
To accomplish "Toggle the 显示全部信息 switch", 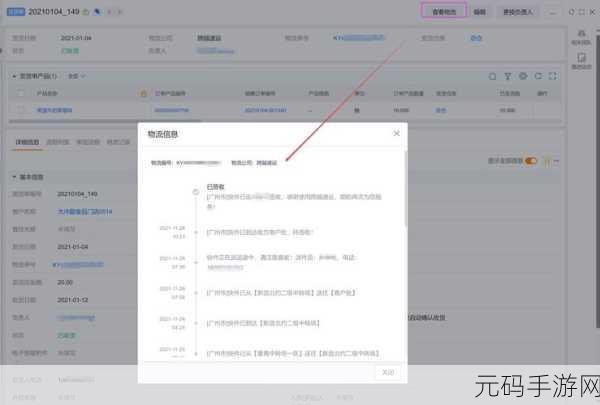I will click(531, 161).
